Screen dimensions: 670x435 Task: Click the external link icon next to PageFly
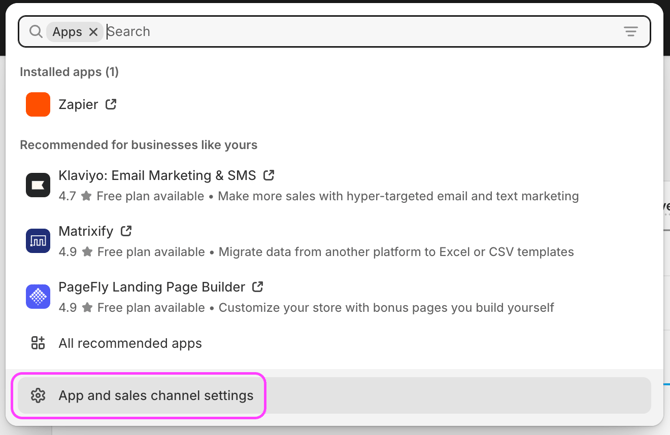pyautogui.click(x=258, y=287)
